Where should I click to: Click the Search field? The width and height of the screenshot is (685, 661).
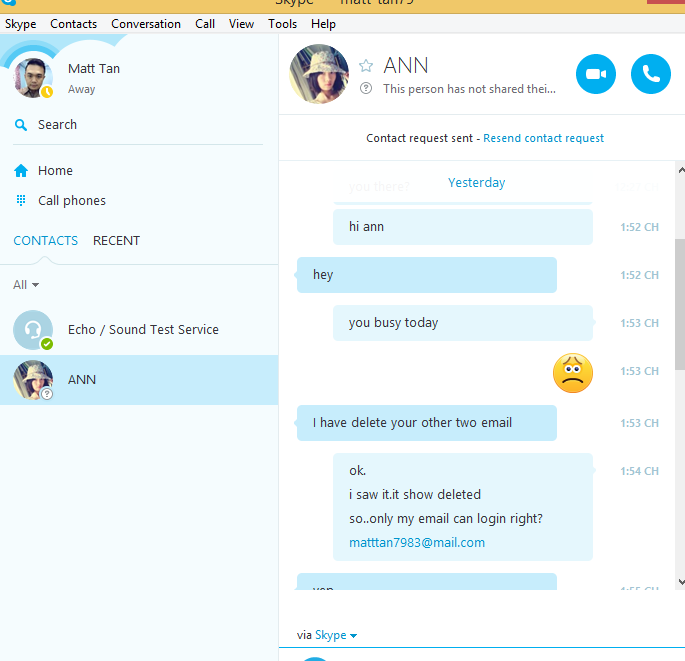tap(138, 125)
